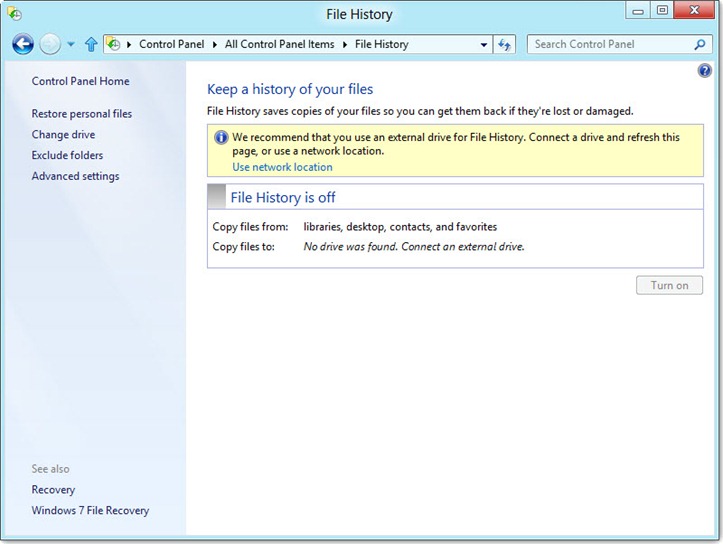Screen dimensions: 723x544
Task: Click the info icon in yellow banner
Action: (221, 137)
